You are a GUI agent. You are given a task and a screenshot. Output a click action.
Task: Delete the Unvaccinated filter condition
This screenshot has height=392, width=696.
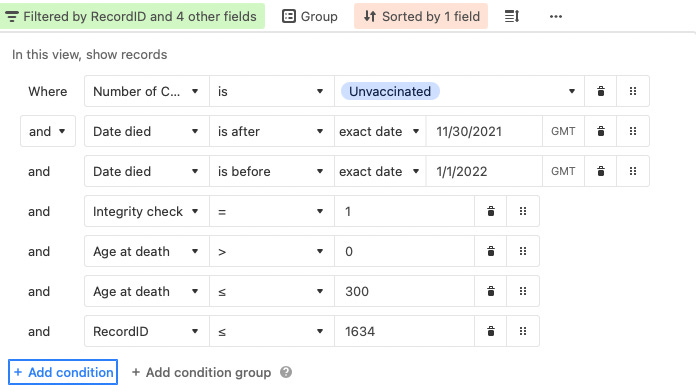tap(601, 91)
